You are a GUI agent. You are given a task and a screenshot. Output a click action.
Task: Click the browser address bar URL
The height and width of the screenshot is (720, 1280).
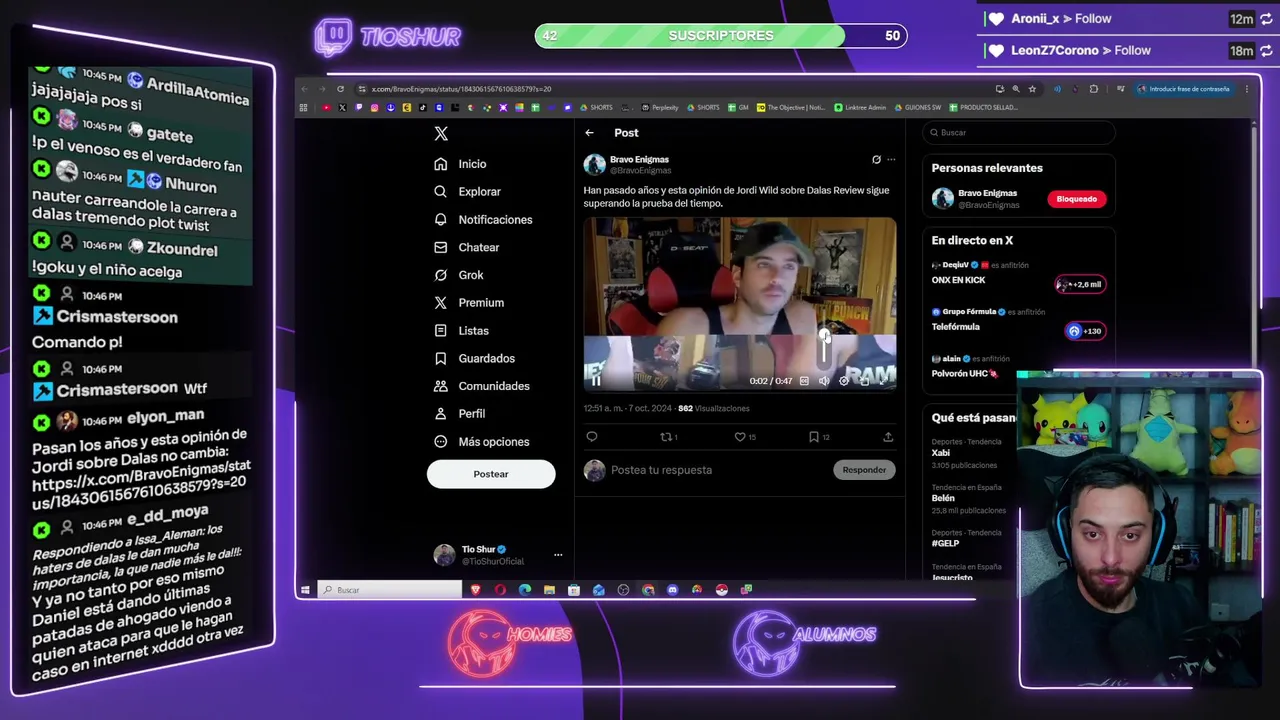tap(461, 89)
